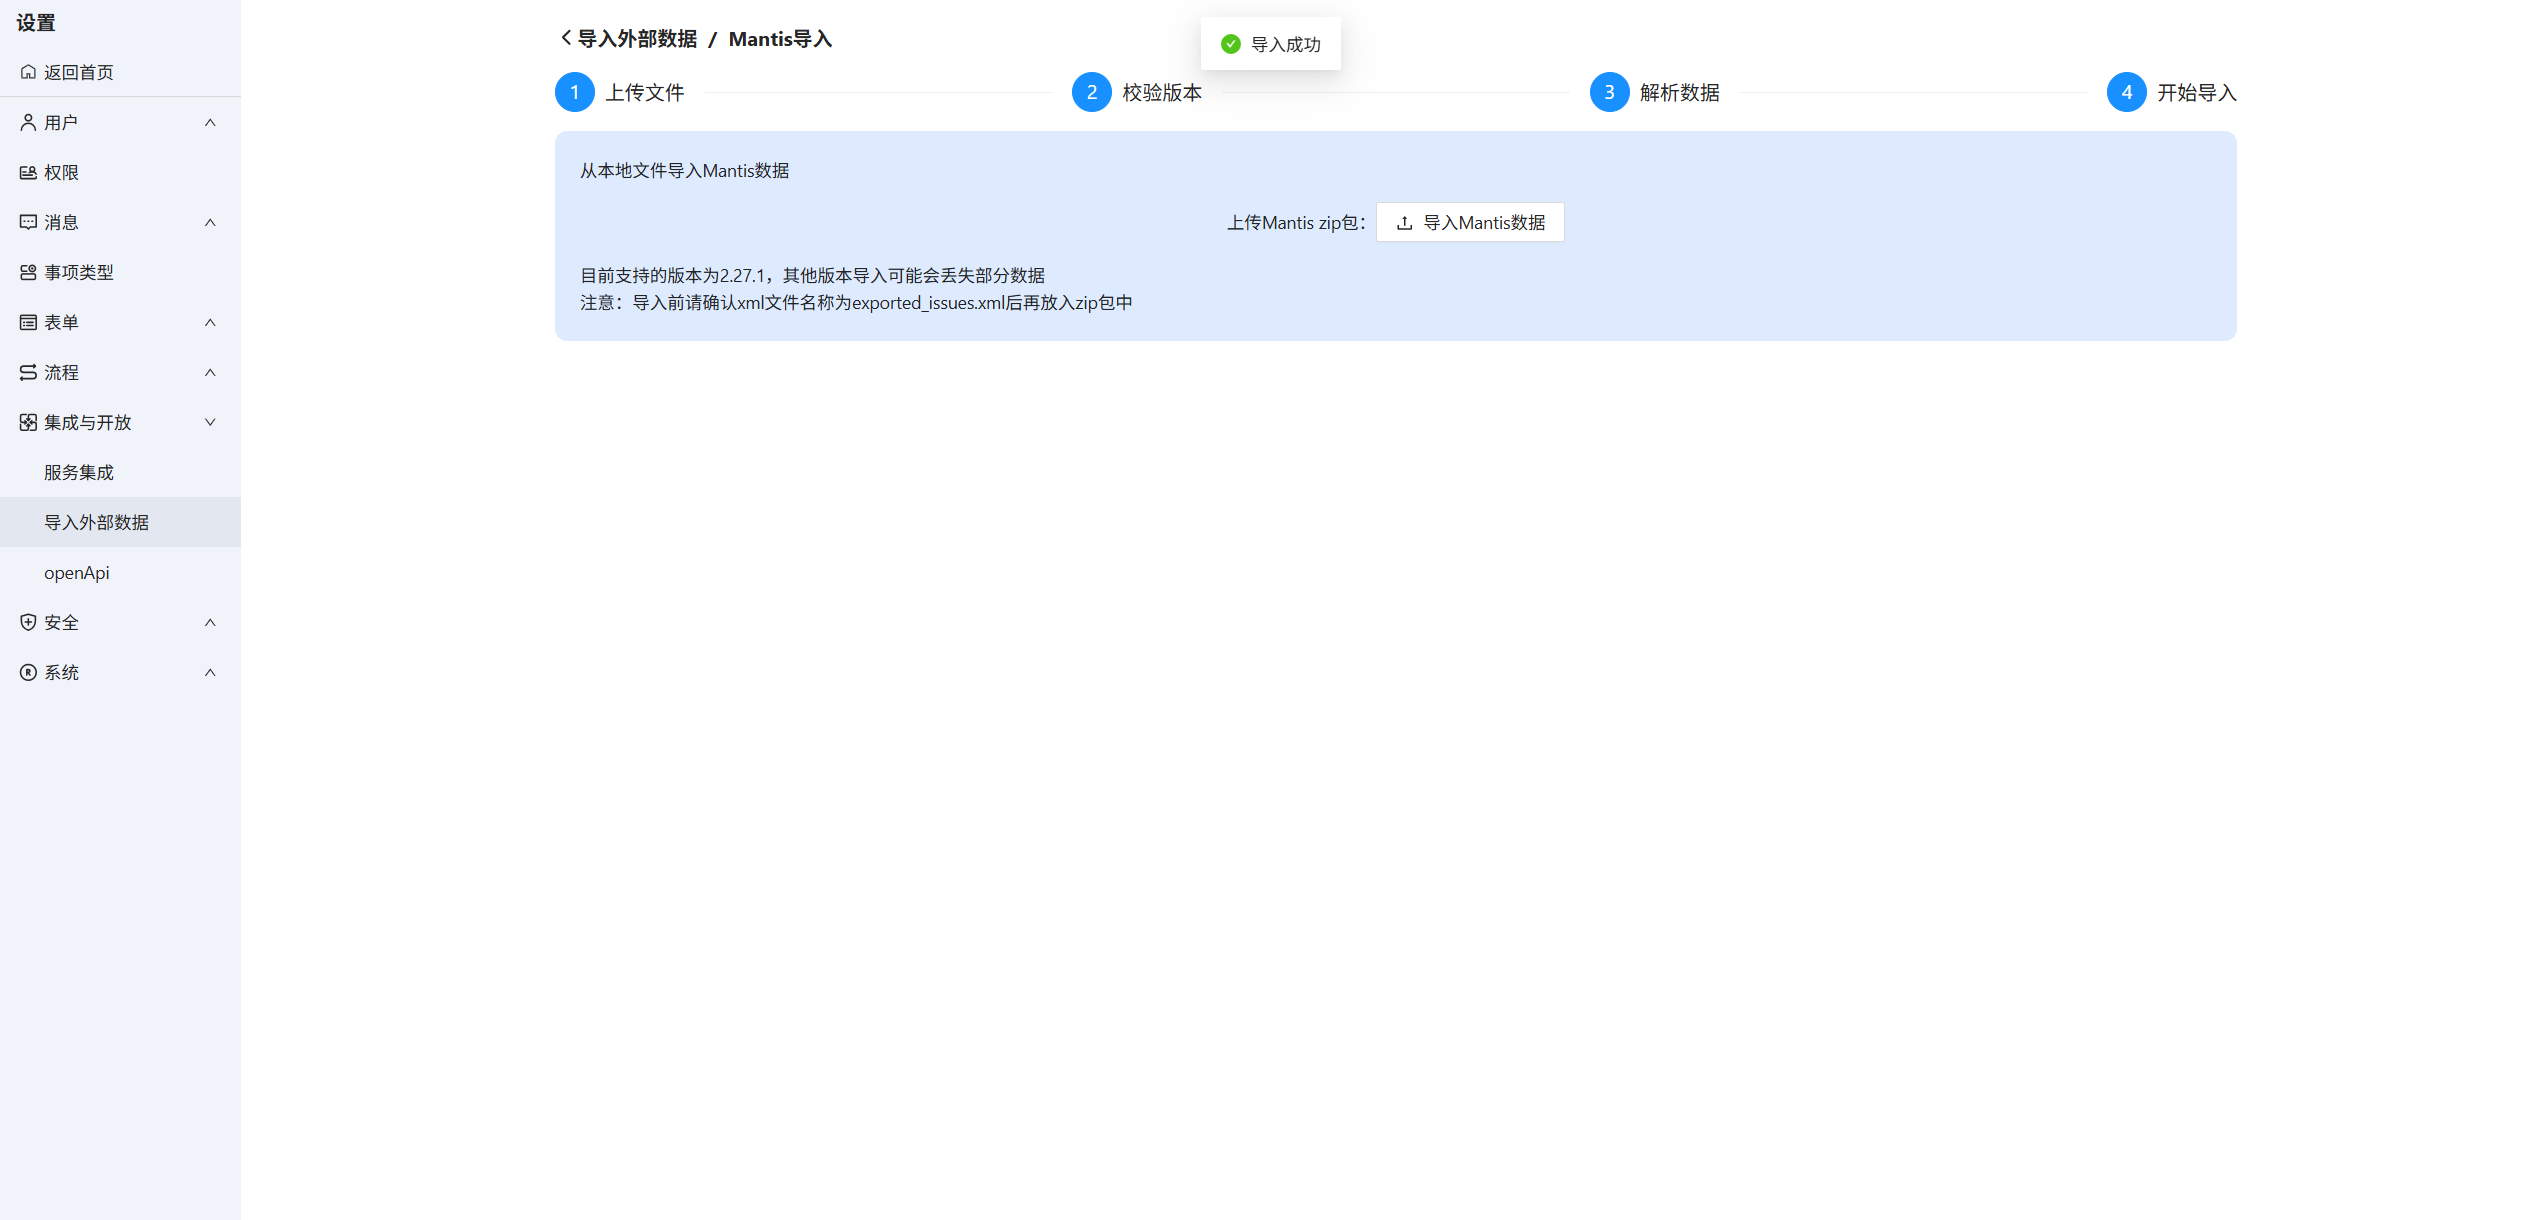Select openApi submenu item
The image size is (2542, 1220).
(120, 572)
